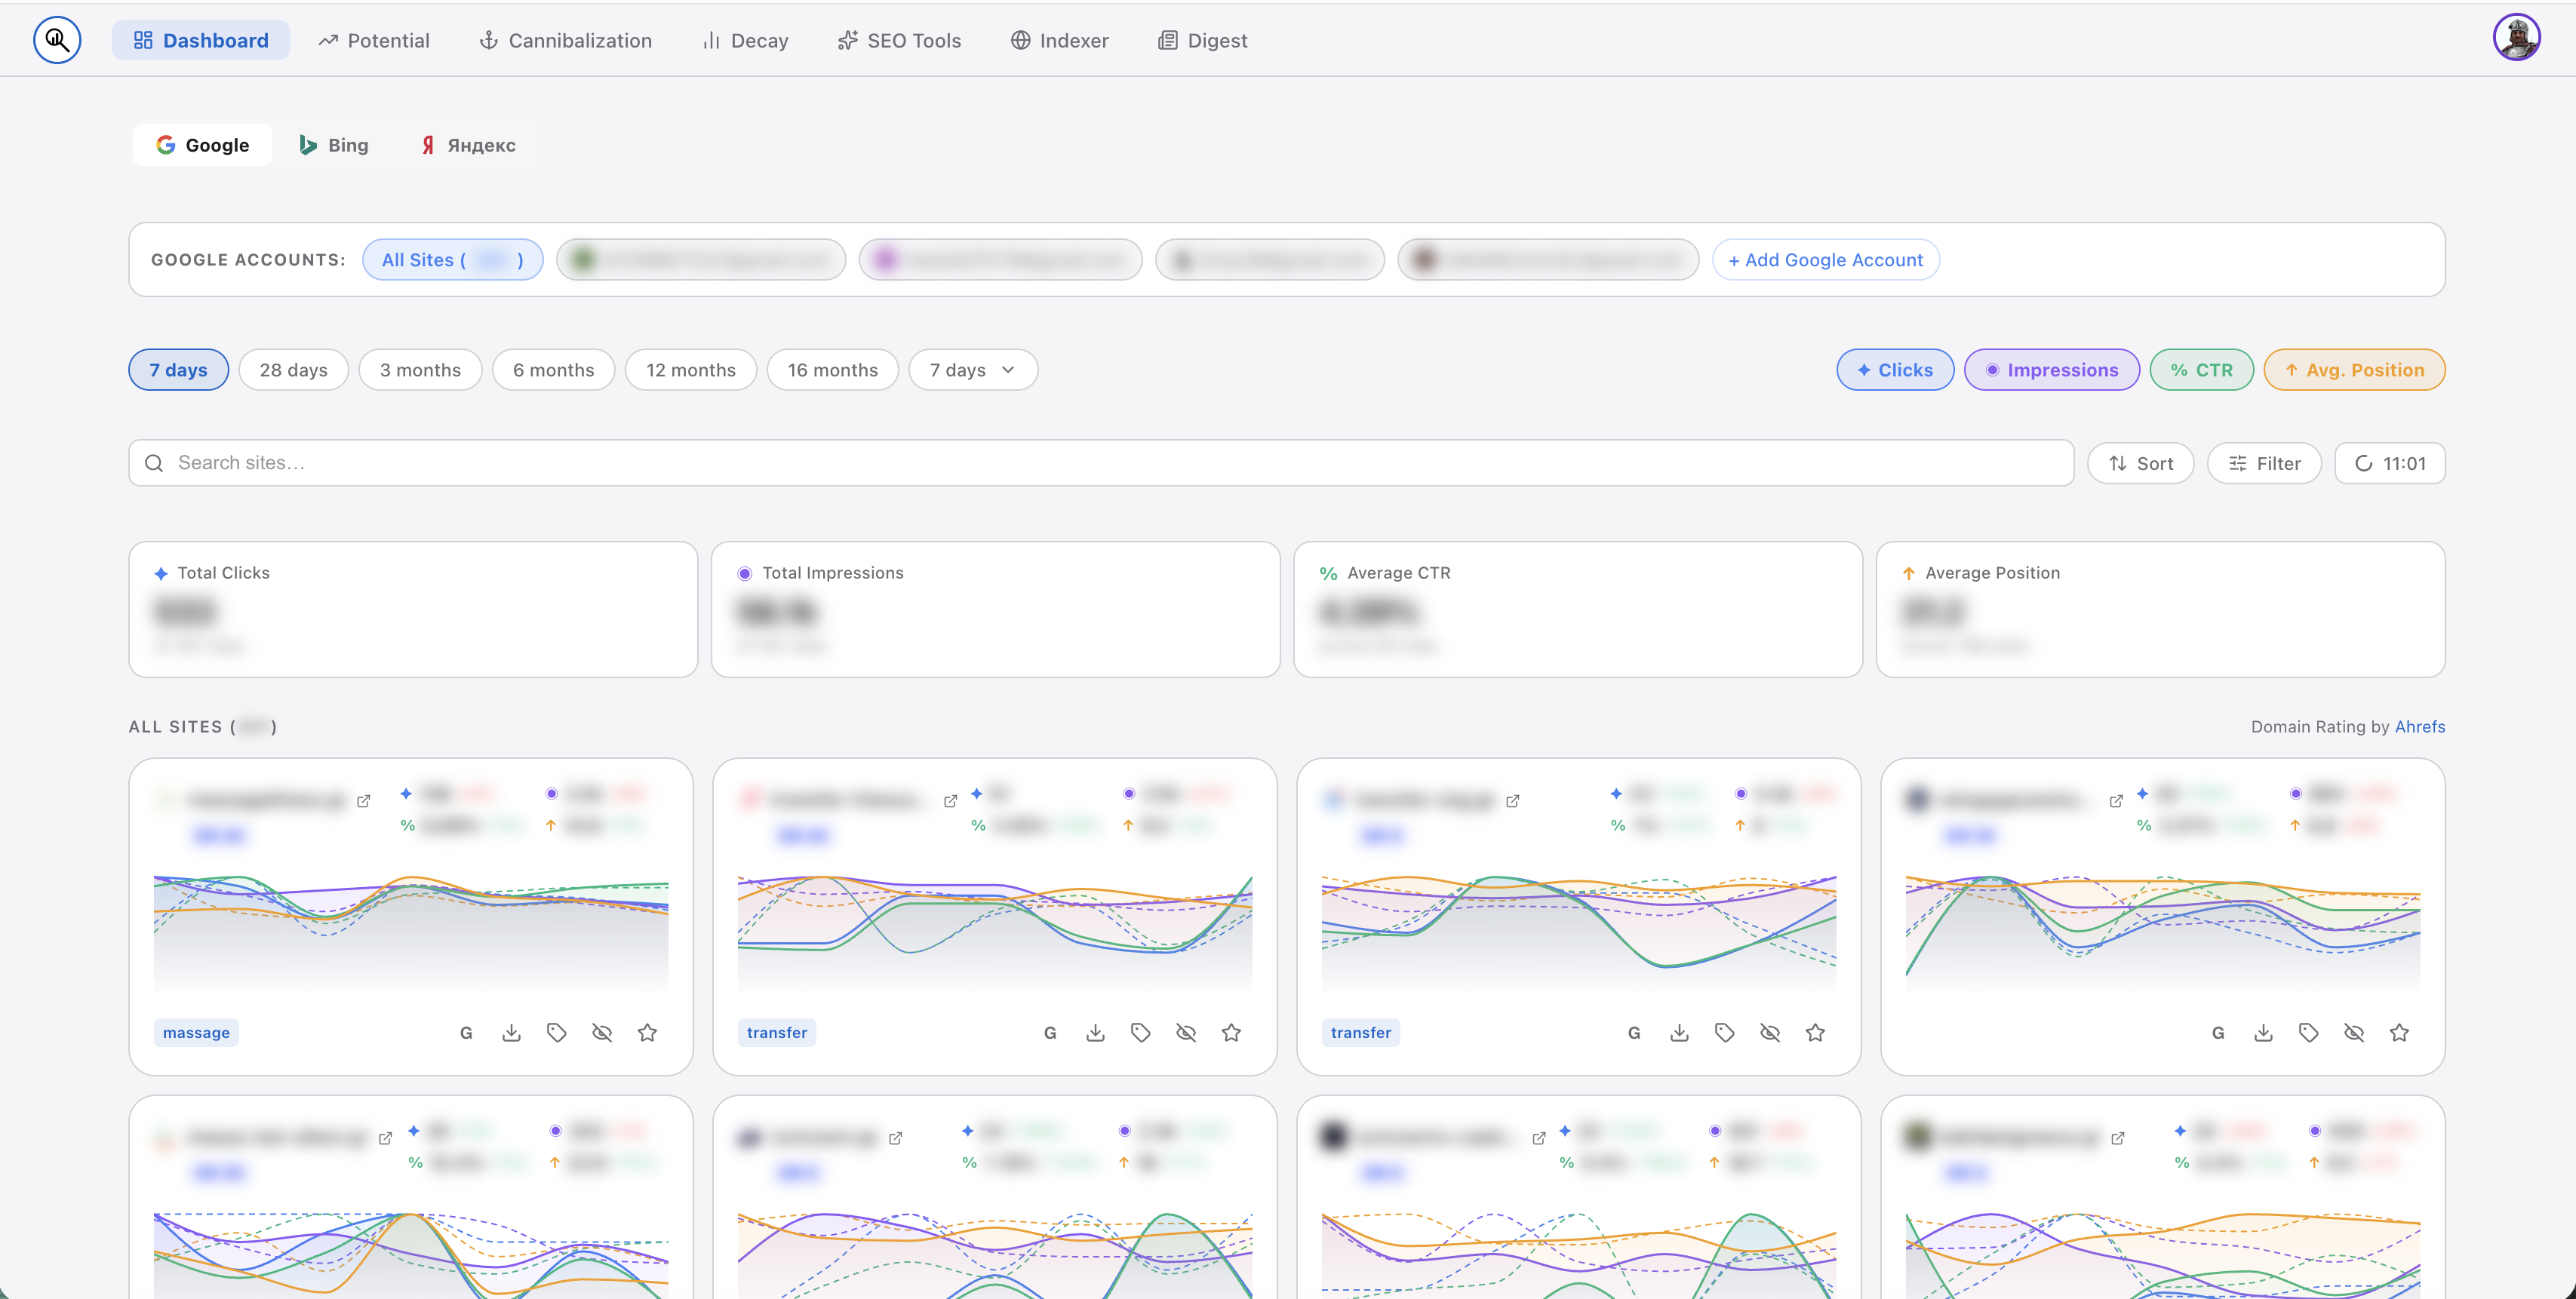
Task: Expand the 7 days comparison dropdown
Action: click(x=973, y=370)
